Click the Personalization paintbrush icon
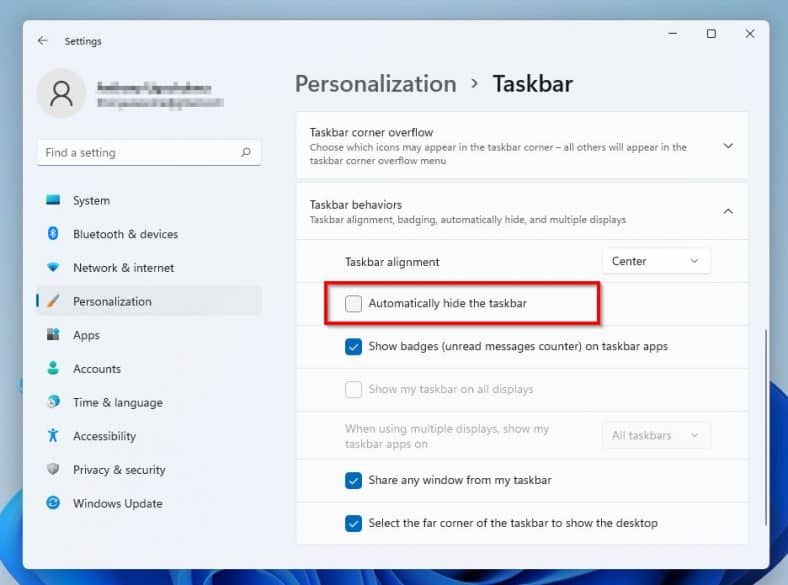Screen dimensions: 788x585 click(x=53, y=301)
